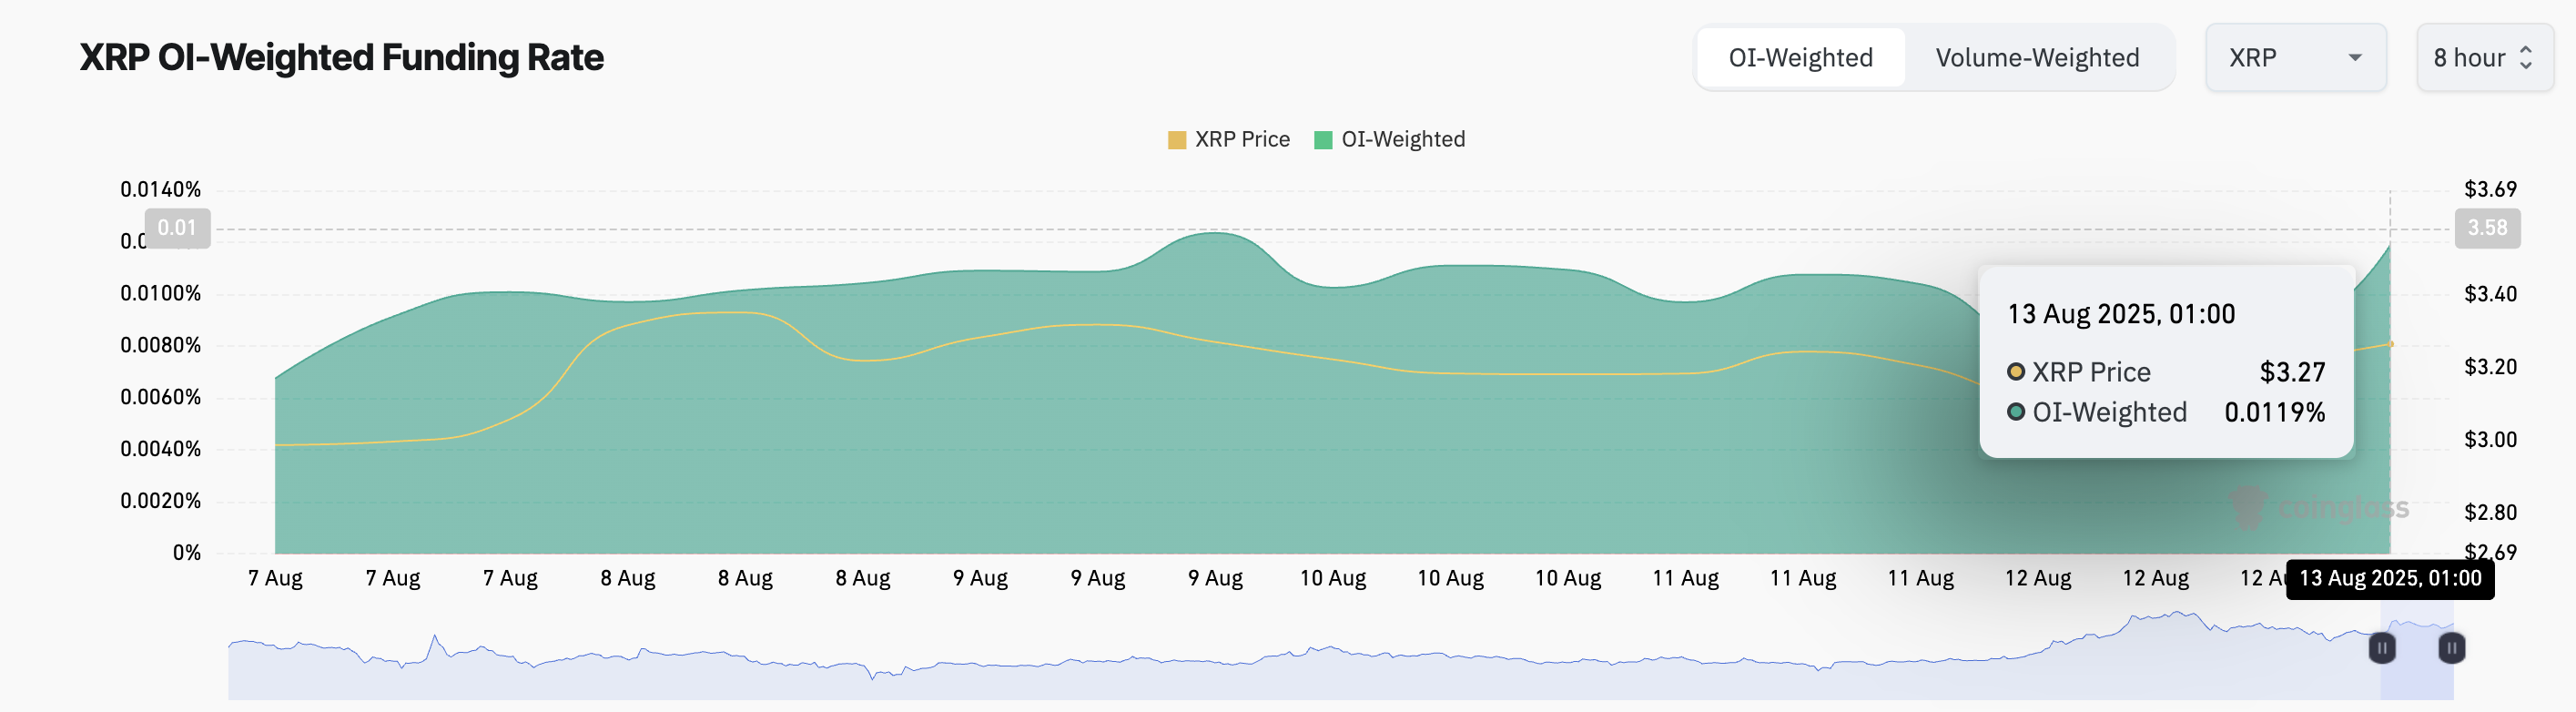Viewport: 2576px width, 712px height.
Task: Click the 0.01 left axis marker label
Action: 177,228
